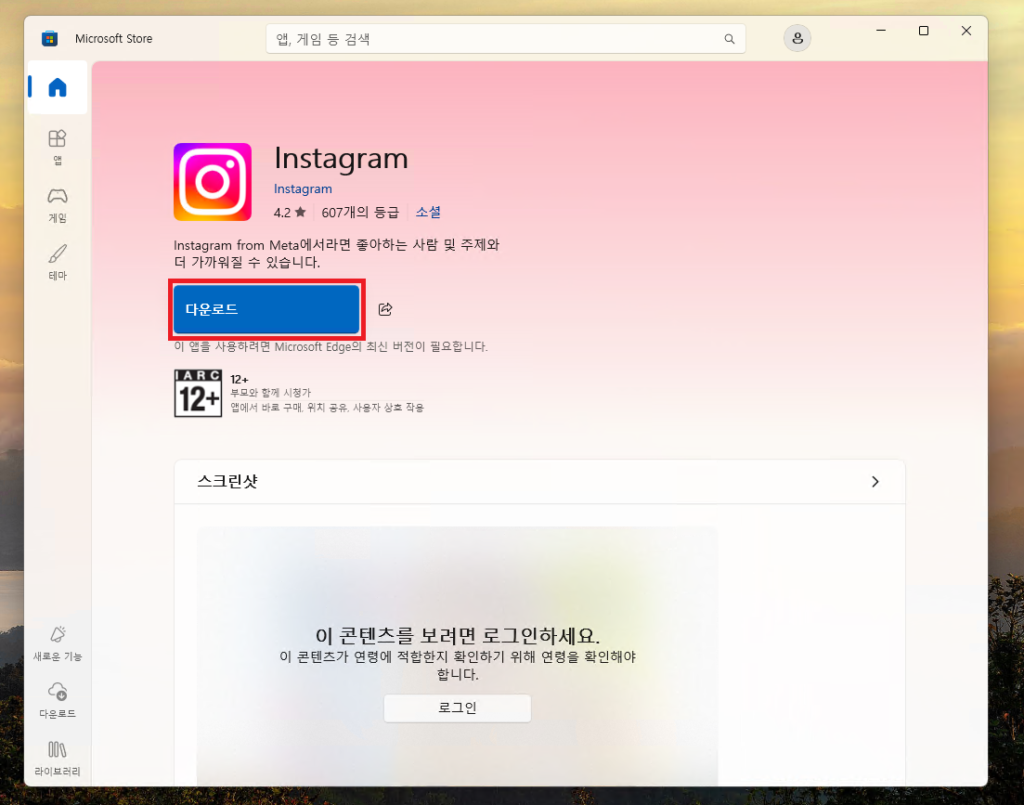Viewport: 1024px width, 805px height.
Task: Click the 로그인 sign-in button
Action: [x=457, y=708]
